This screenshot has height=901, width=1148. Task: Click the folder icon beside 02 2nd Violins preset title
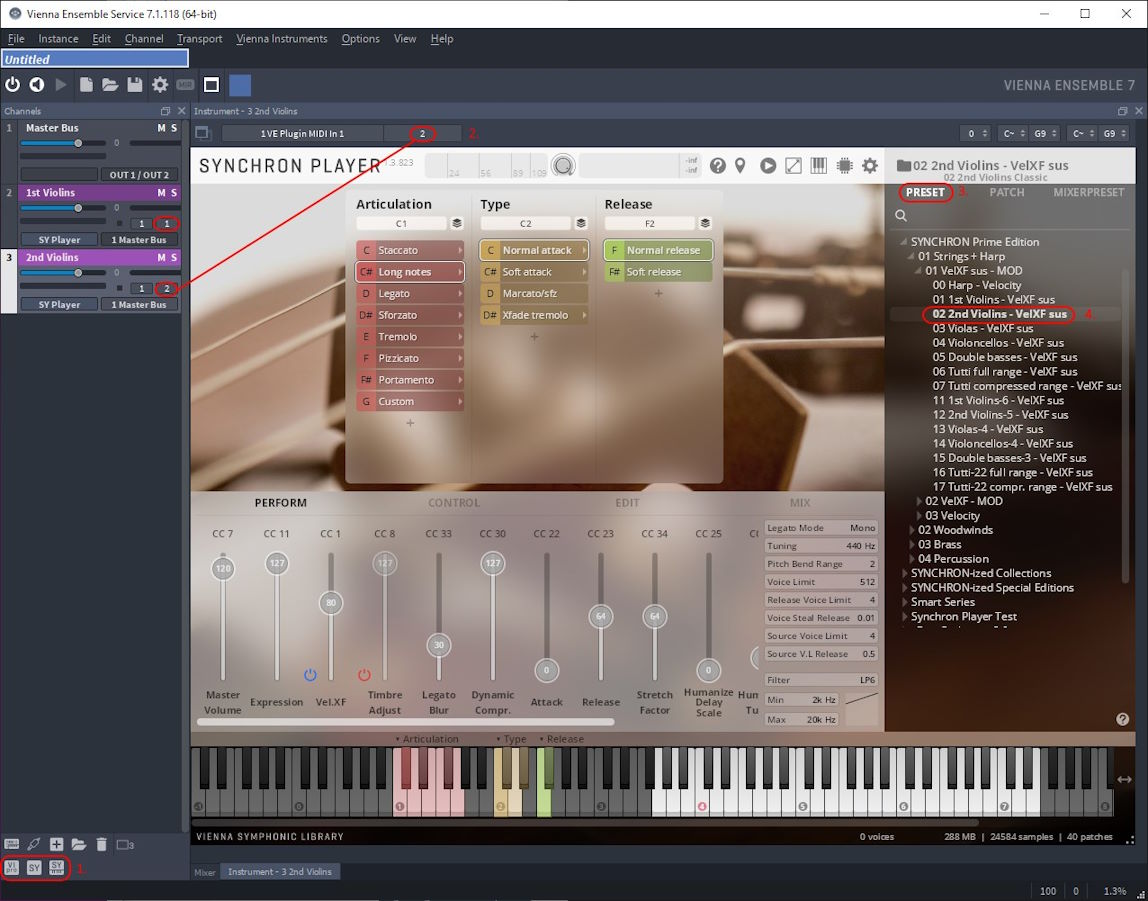coord(903,165)
